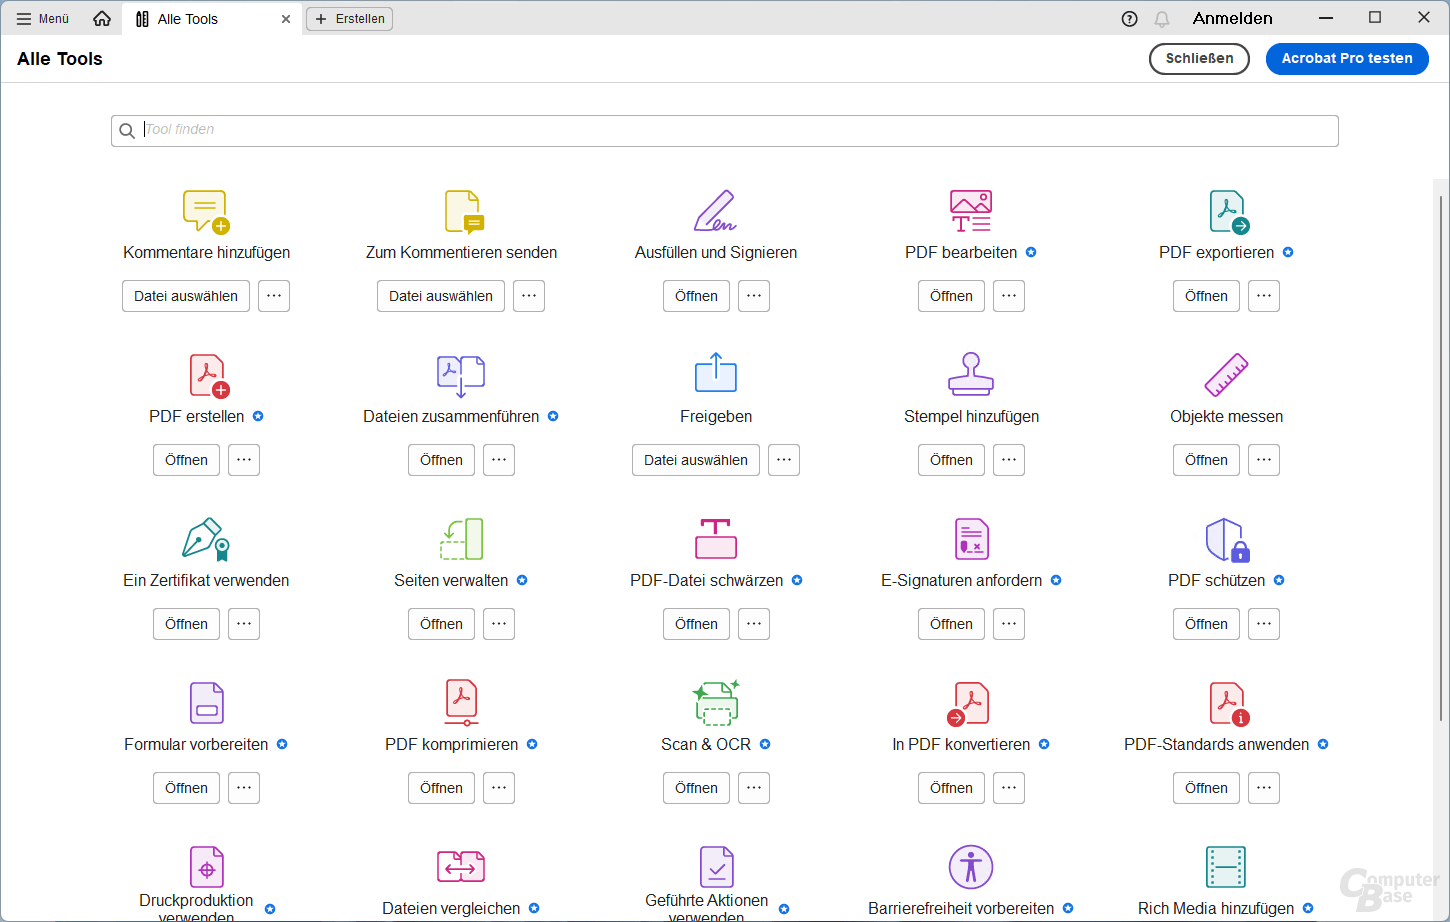The width and height of the screenshot is (1450, 922).
Task: Open more options for Ein Zertifikat verwenden
Action: 244,624
